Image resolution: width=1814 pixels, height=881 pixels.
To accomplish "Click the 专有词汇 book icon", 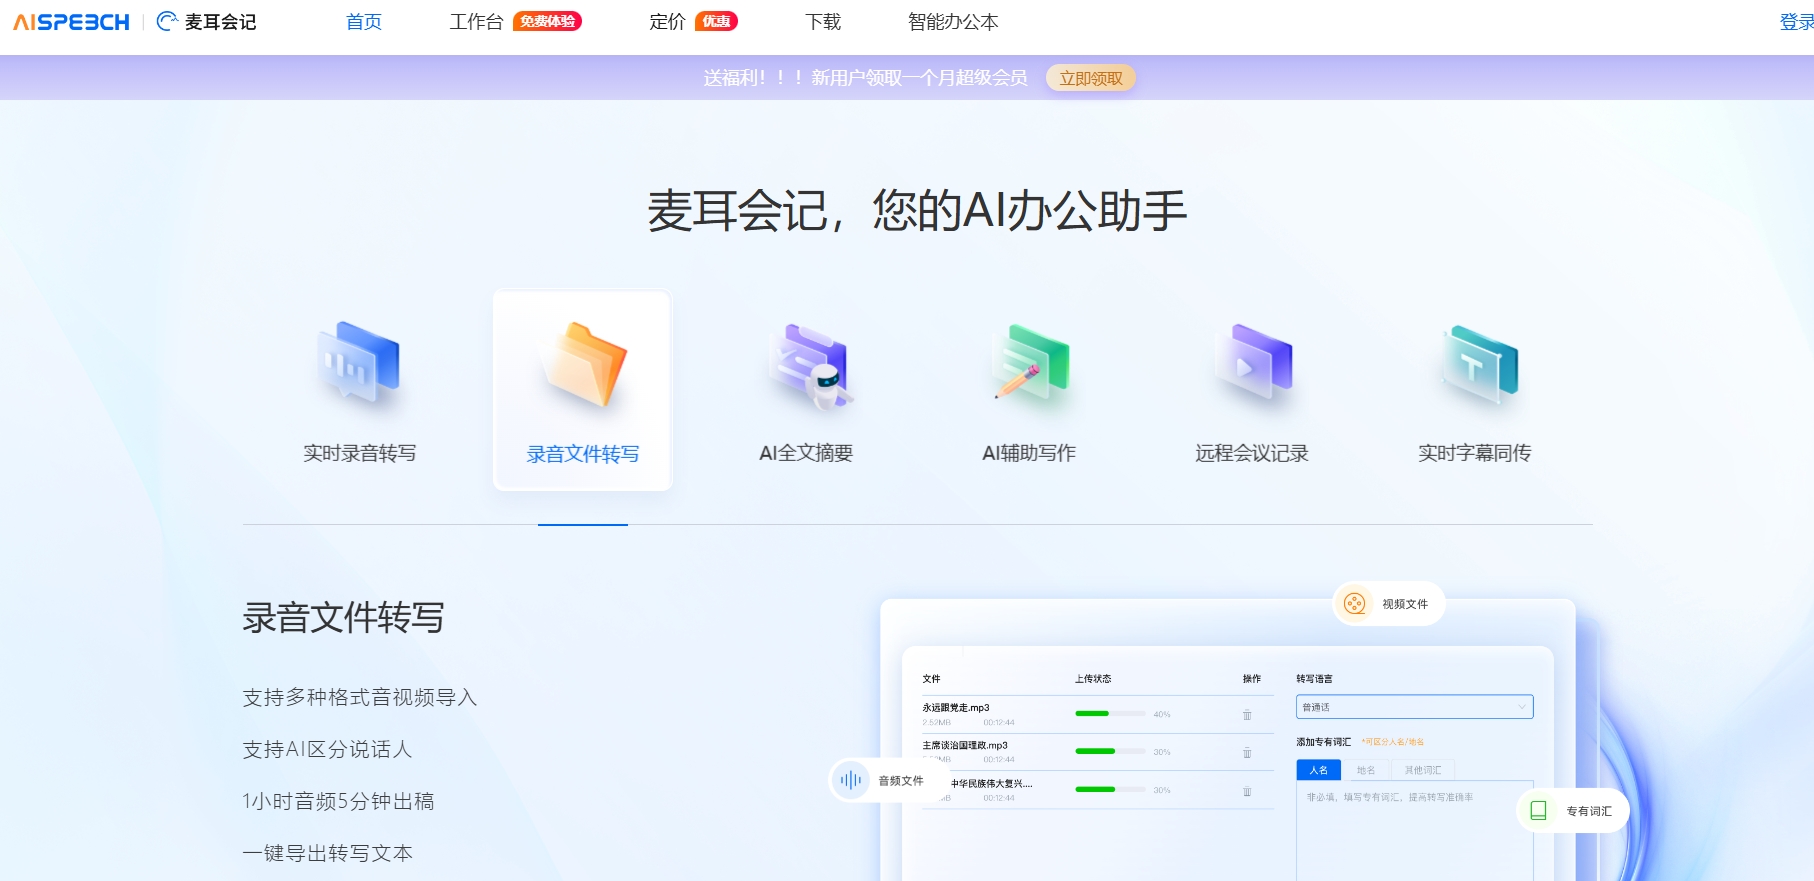I will click(1539, 811).
